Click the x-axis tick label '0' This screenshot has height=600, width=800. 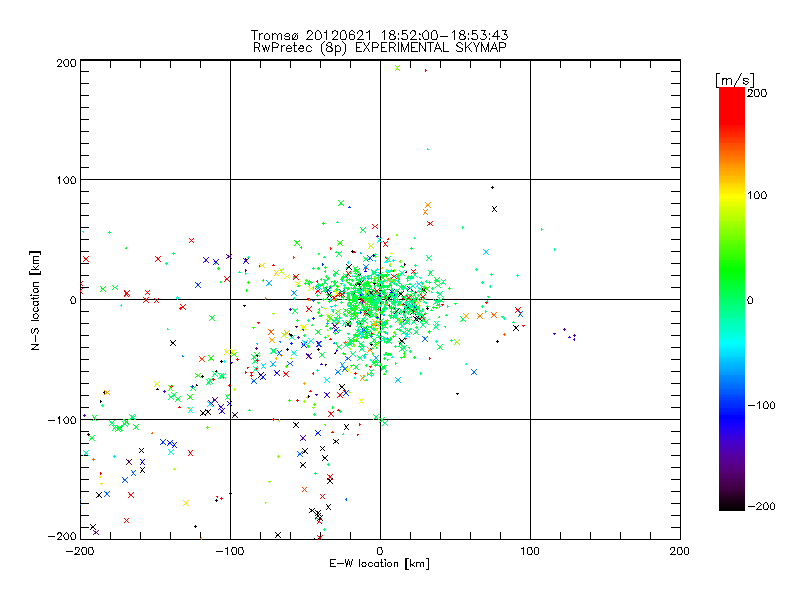tap(380, 551)
